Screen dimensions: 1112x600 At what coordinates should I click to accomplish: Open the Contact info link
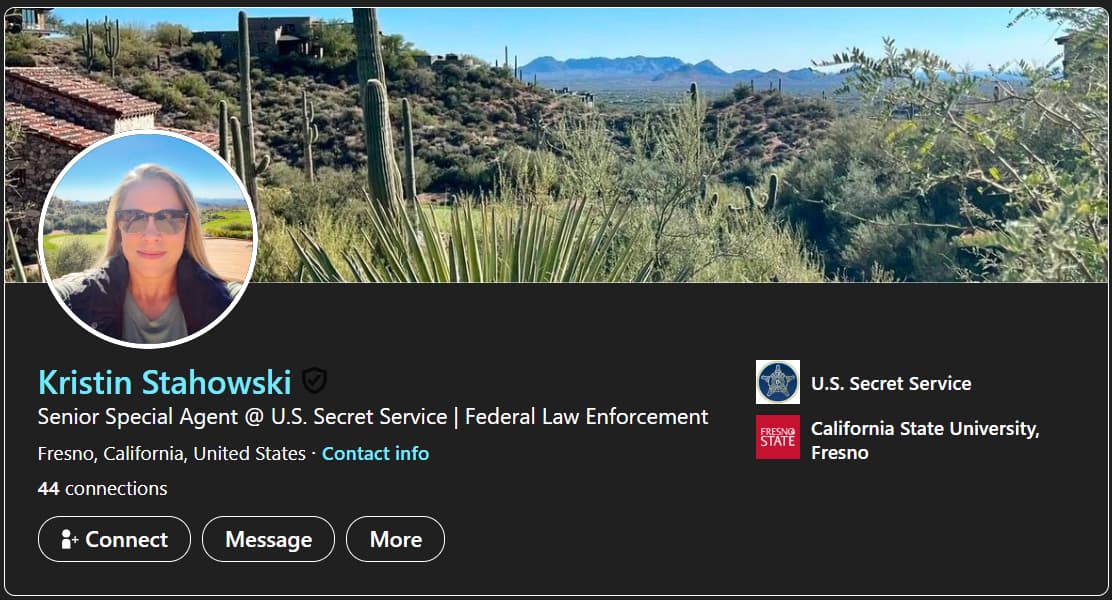[x=375, y=453]
